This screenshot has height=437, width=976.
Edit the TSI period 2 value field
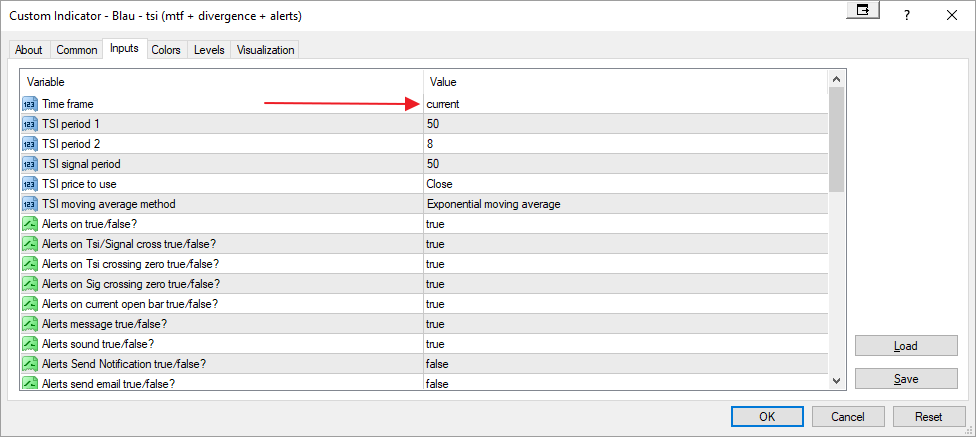(x=625, y=144)
